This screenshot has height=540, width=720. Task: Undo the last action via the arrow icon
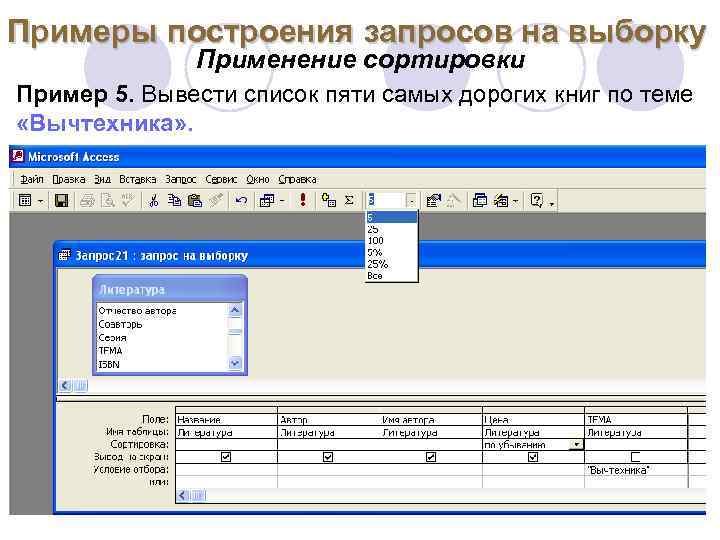point(241,201)
